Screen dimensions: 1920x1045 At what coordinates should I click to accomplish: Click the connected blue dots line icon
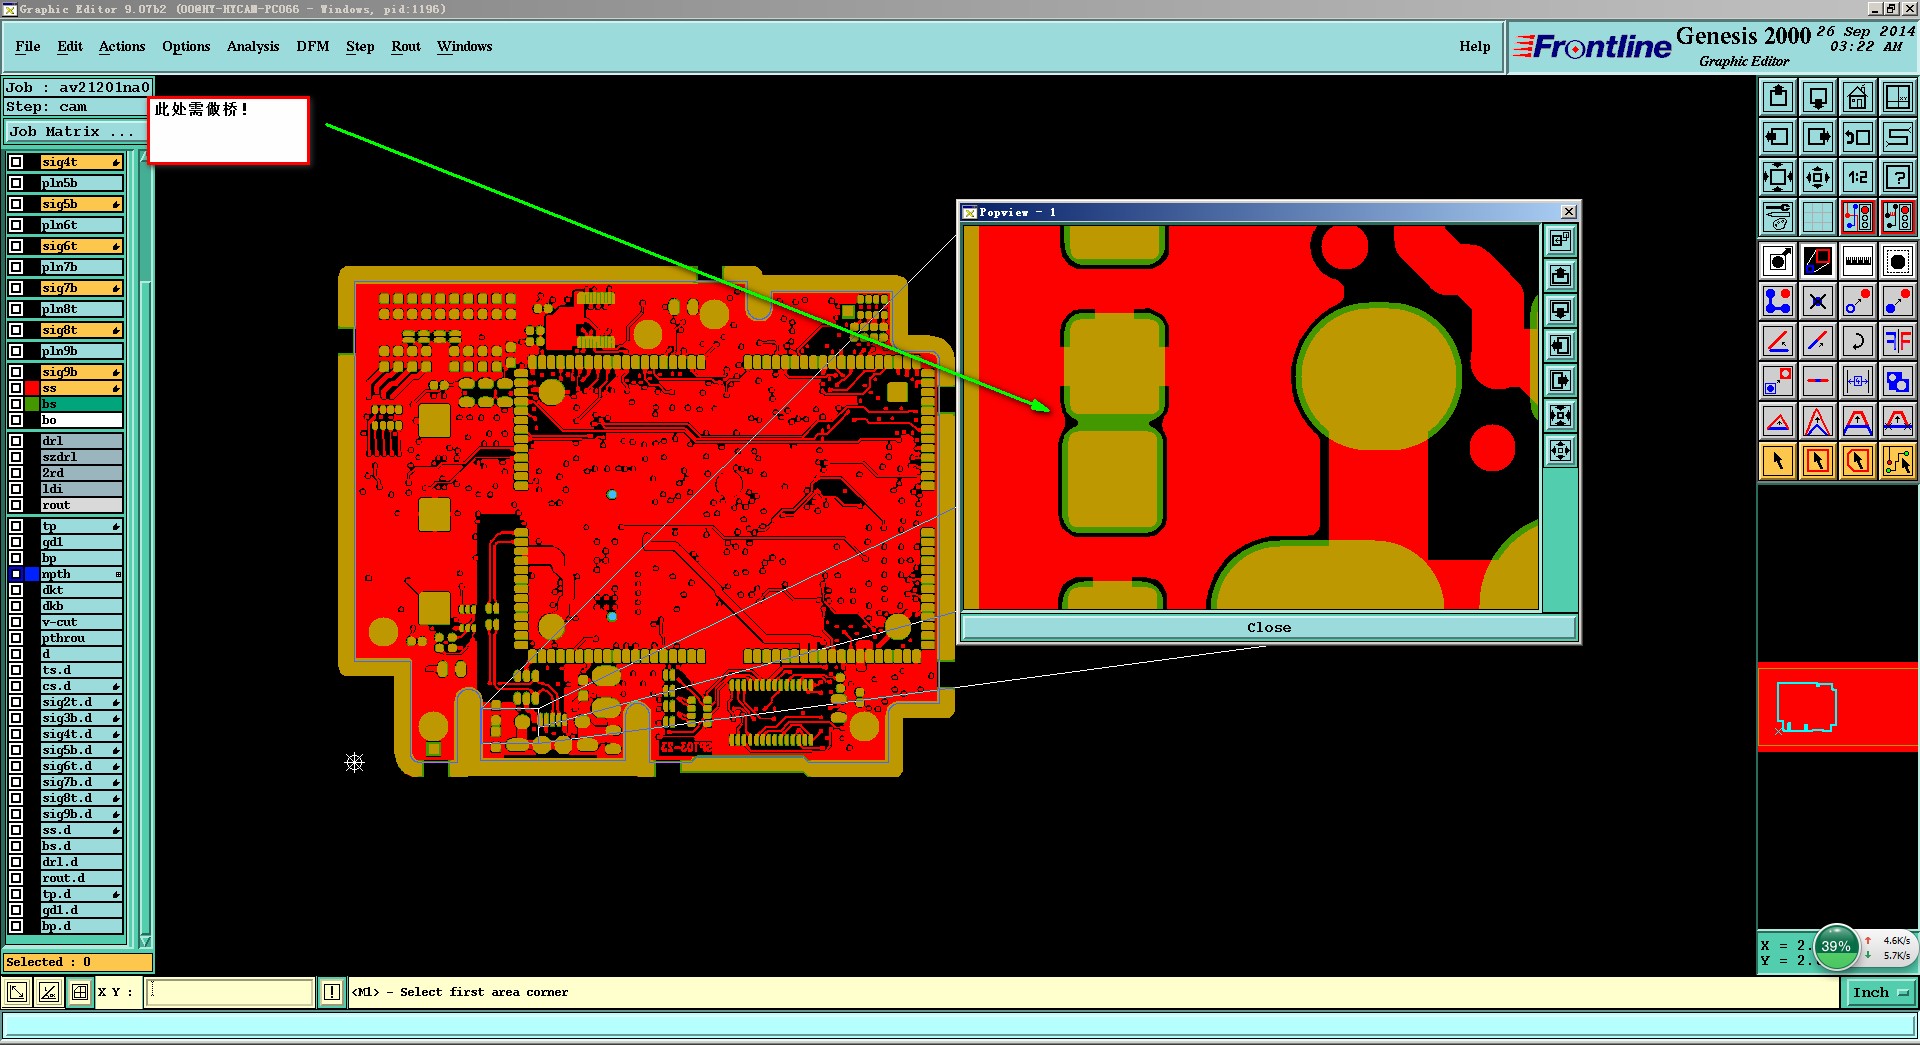1778,301
